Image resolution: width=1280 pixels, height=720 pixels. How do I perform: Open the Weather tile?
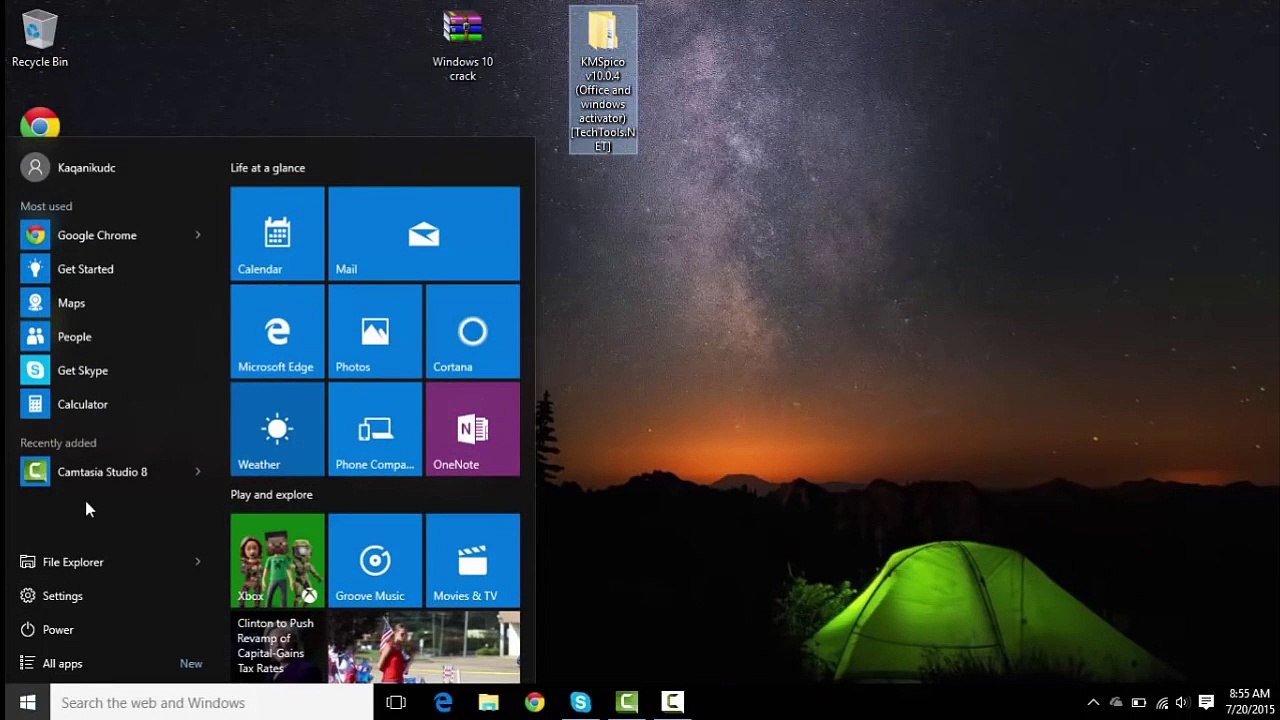(277, 429)
